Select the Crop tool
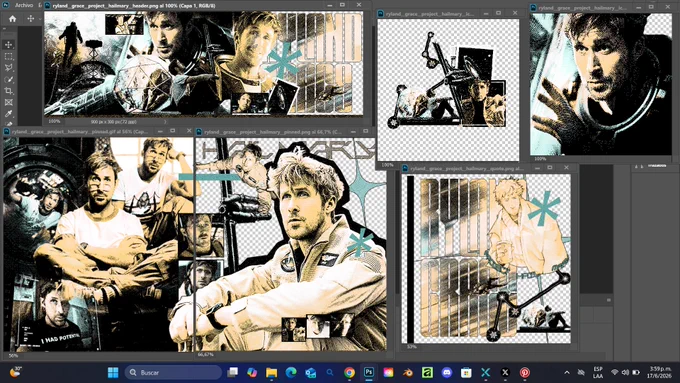The height and width of the screenshot is (383, 680). coord(8,91)
